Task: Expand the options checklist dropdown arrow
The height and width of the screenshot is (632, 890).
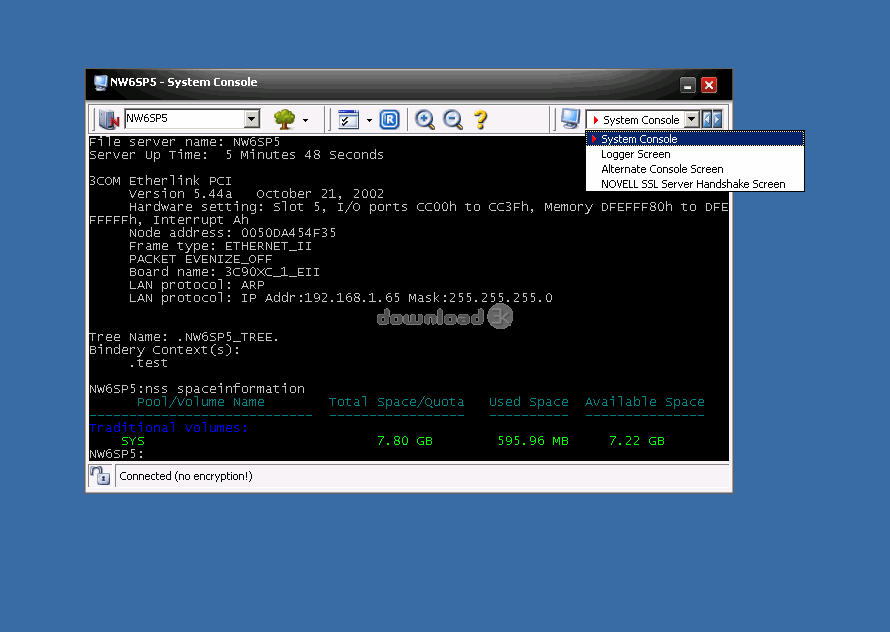Action: [x=368, y=121]
